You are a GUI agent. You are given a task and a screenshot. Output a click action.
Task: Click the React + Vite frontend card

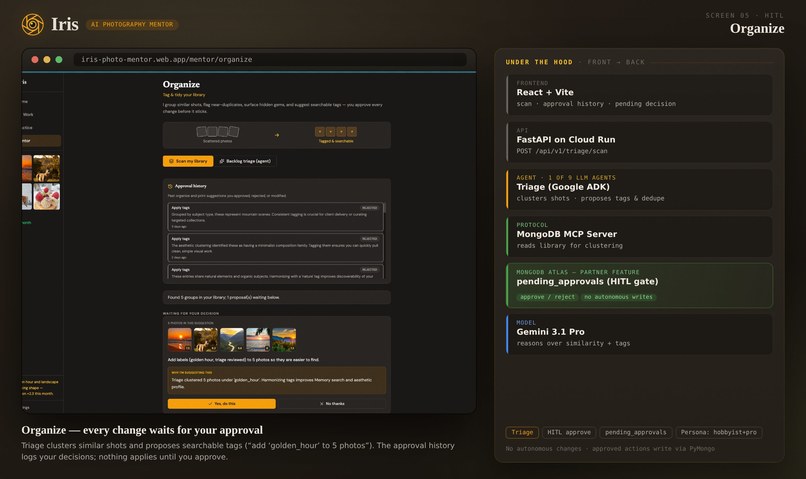coord(639,95)
